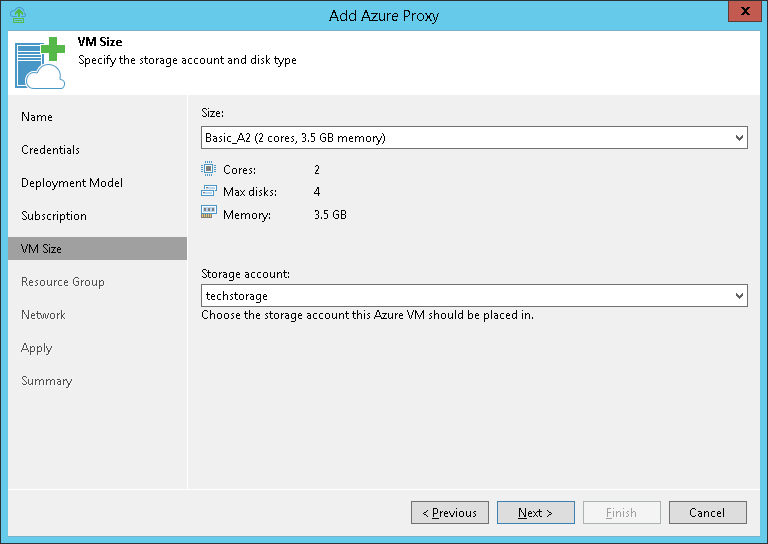768x544 pixels.
Task: Expand the Storage account dropdown arrow
Action: point(739,296)
